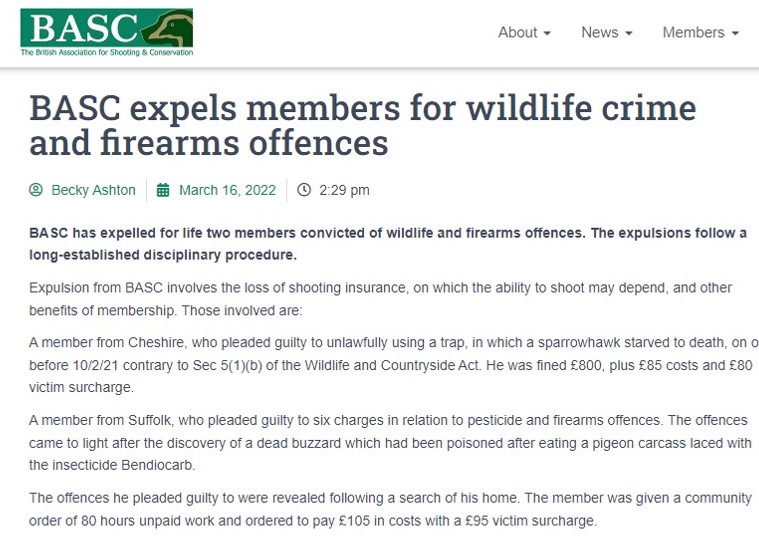Image resolution: width=759 pixels, height=556 pixels.
Task: Expand the Members dropdown arrow
Action: (x=735, y=33)
